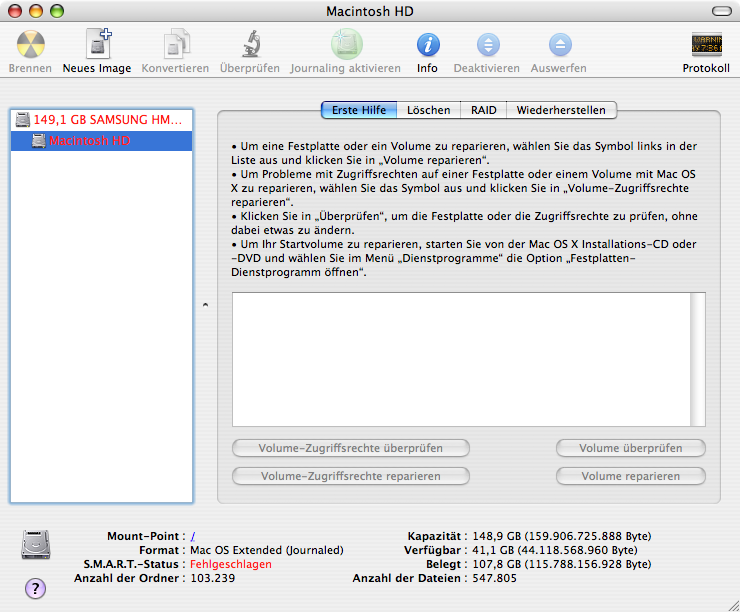Open help with the purple question mark
740x612 pixels.
35,588
